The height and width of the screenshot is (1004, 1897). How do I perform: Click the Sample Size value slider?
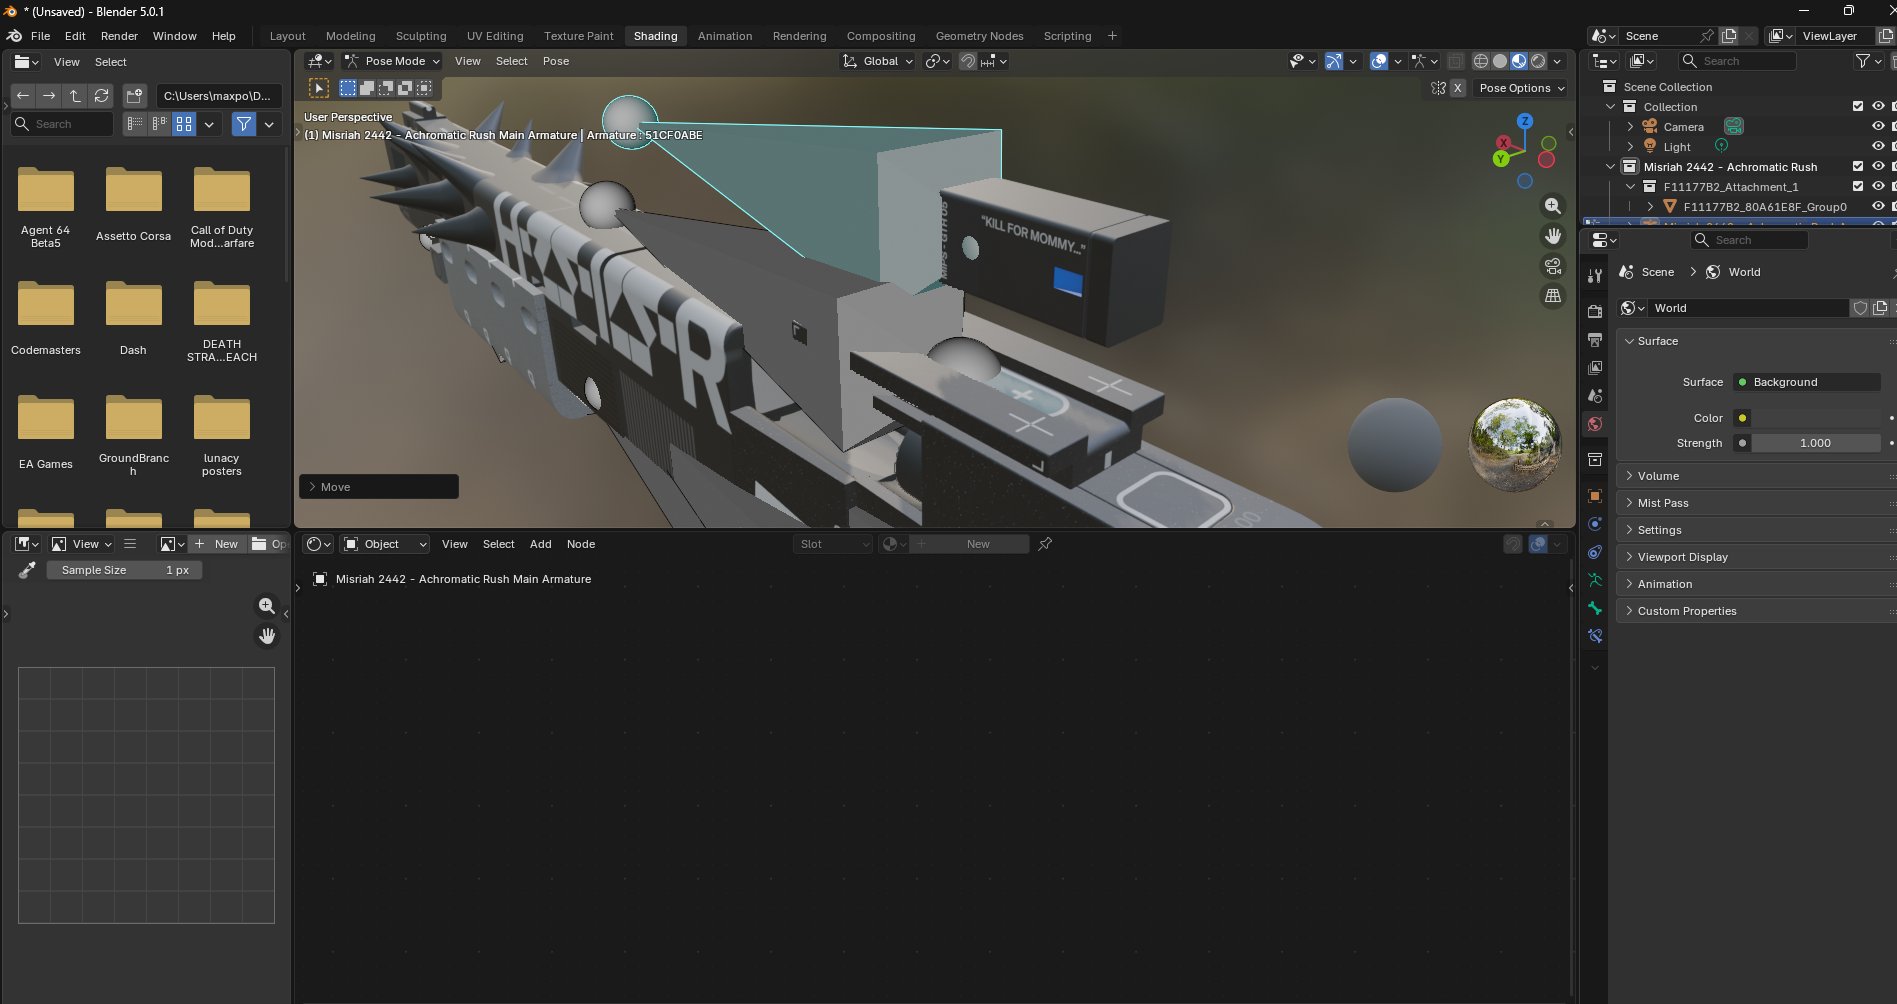(x=125, y=570)
